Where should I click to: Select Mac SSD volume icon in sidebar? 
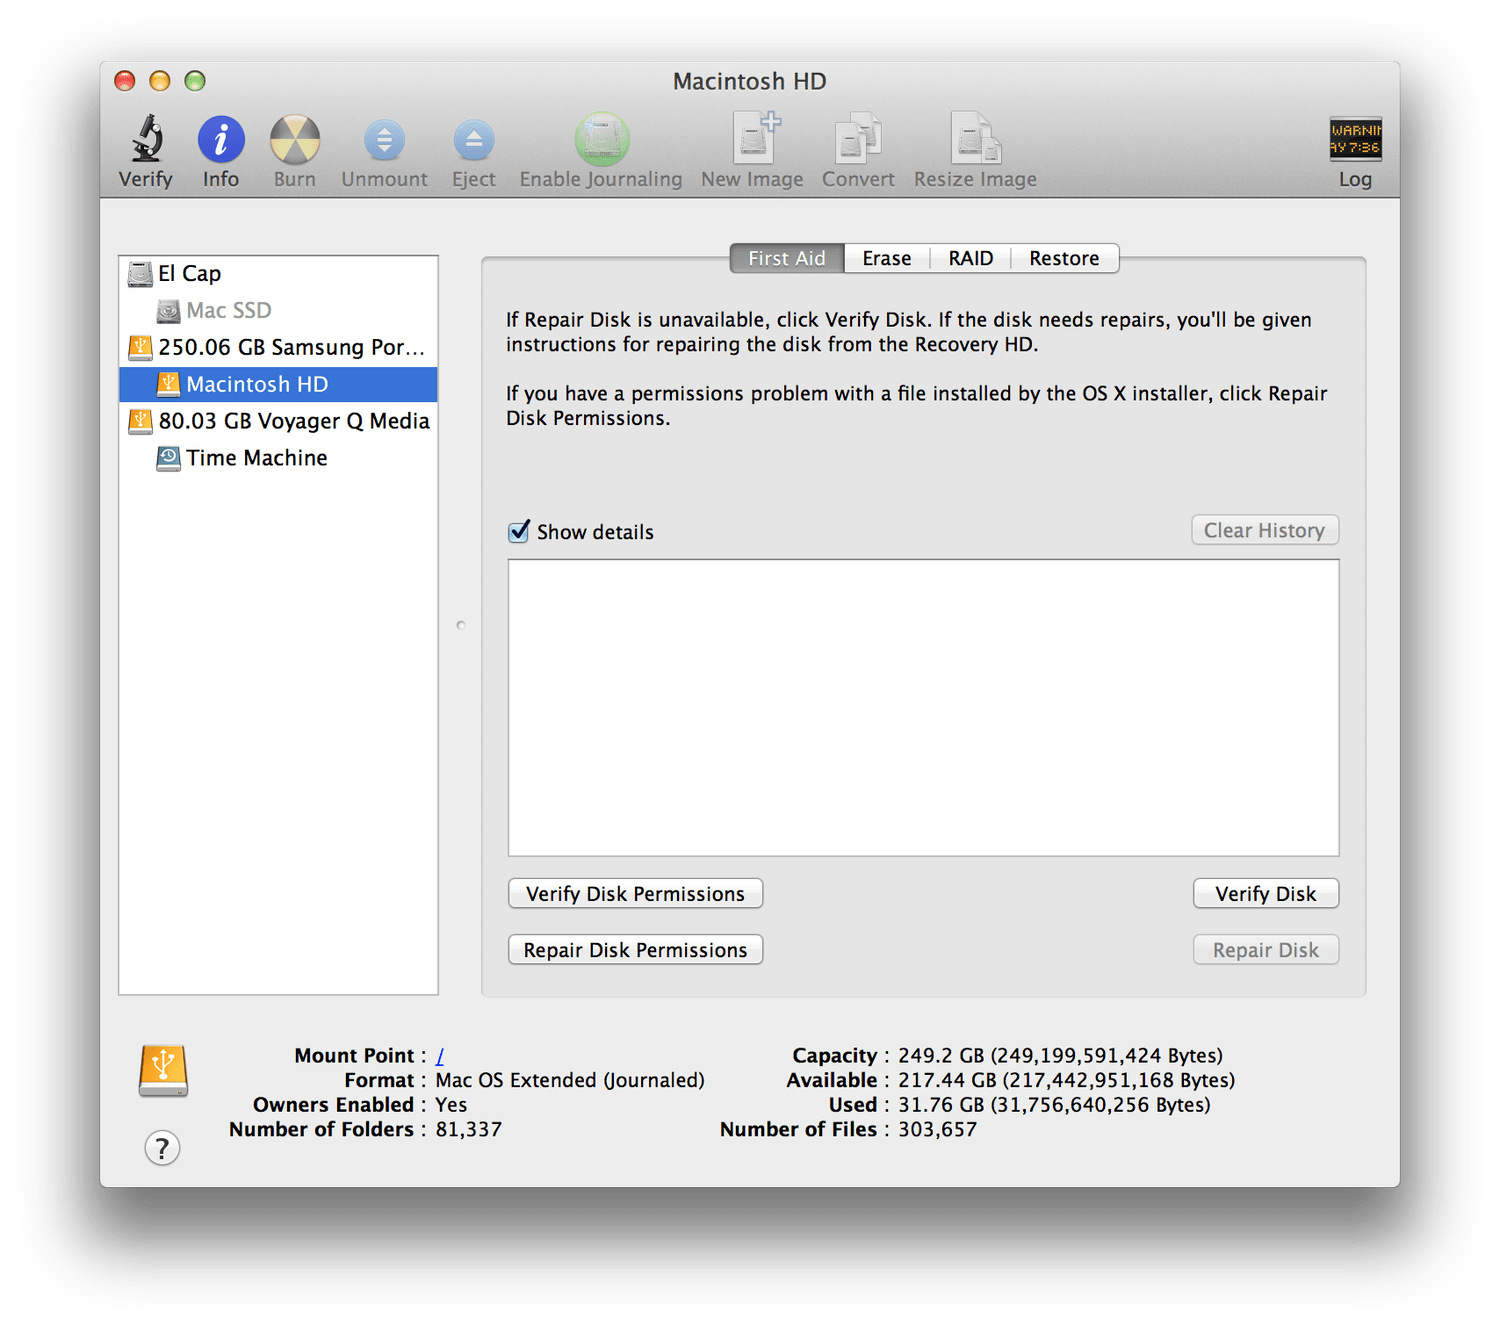click(168, 311)
